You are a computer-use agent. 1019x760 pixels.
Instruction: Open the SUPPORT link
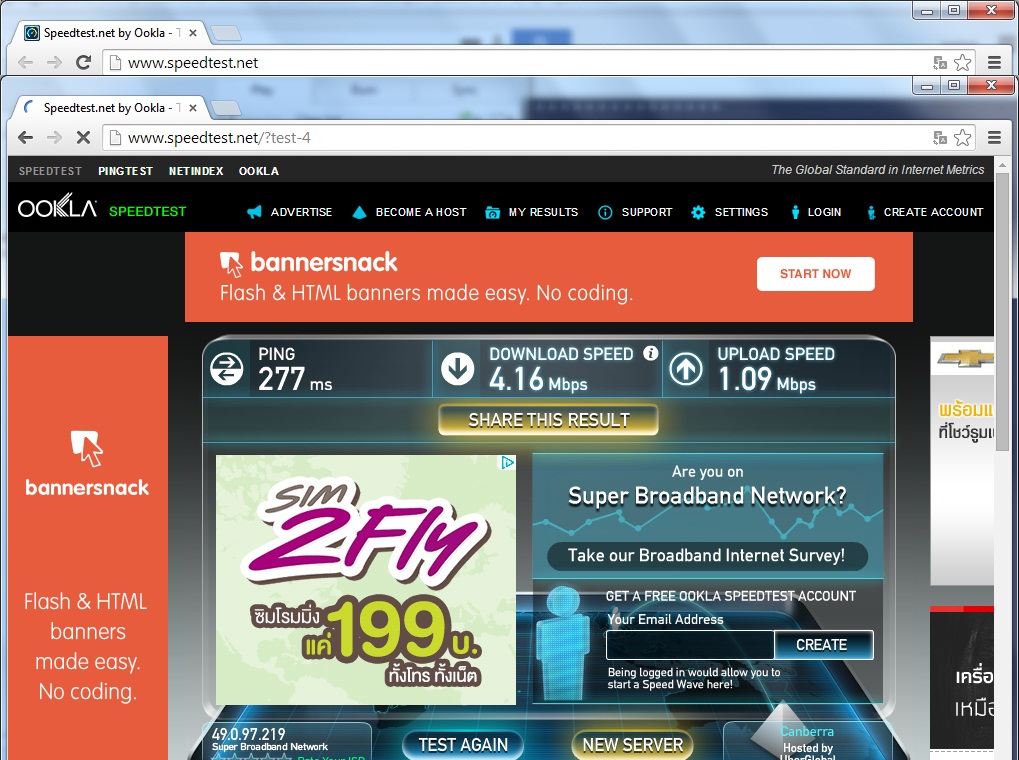[647, 212]
